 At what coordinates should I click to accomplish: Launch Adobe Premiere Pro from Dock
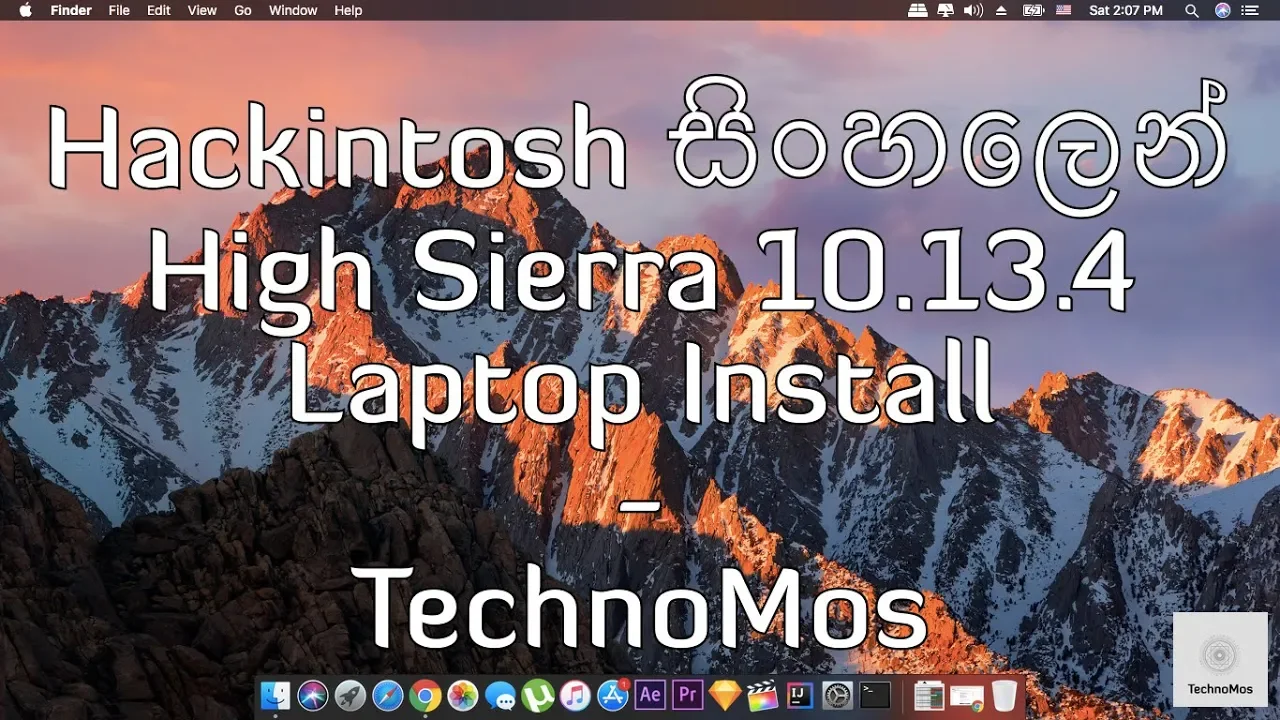(x=688, y=695)
